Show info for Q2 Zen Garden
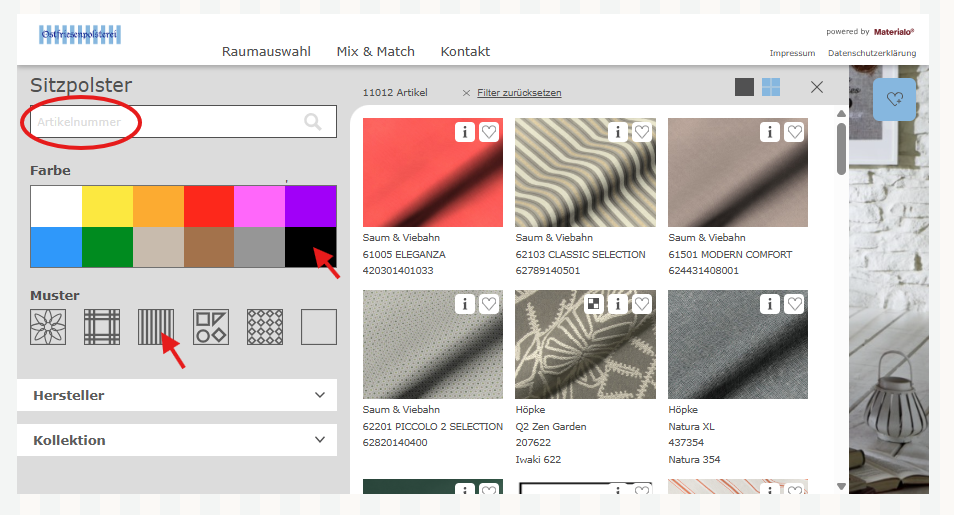This screenshot has width=954, height=515. tap(618, 304)
